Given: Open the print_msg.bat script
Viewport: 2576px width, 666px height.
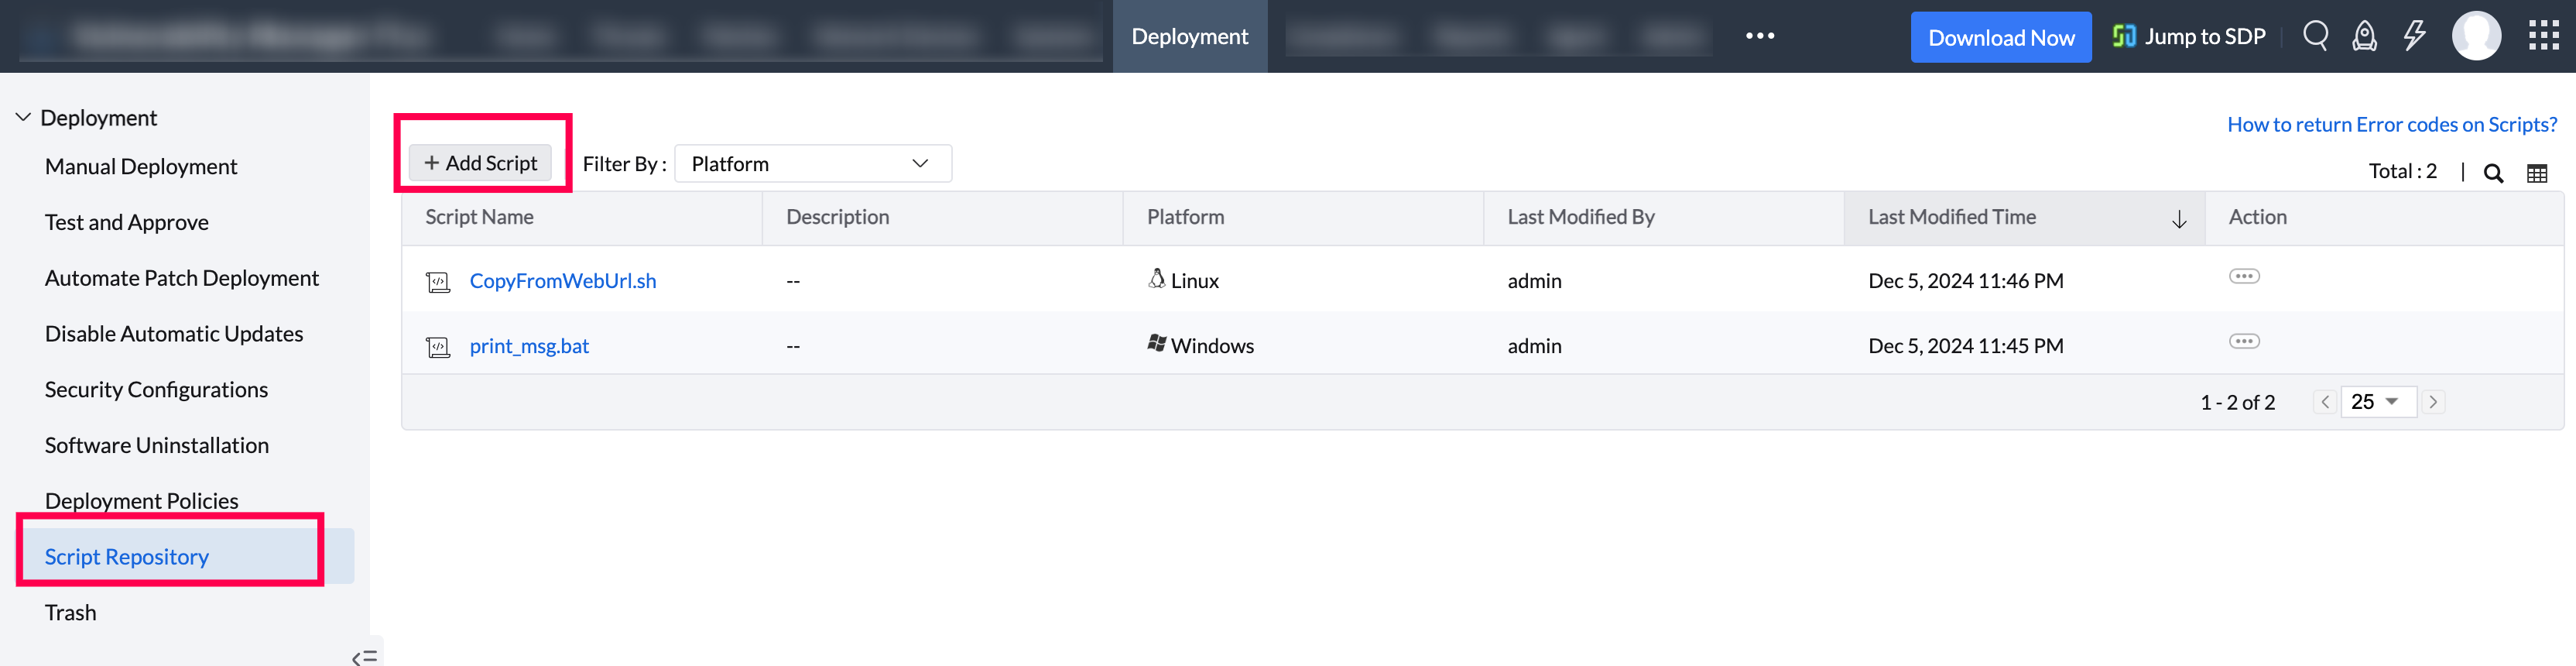Looking at the screenshot, I should tap(529, 346).
